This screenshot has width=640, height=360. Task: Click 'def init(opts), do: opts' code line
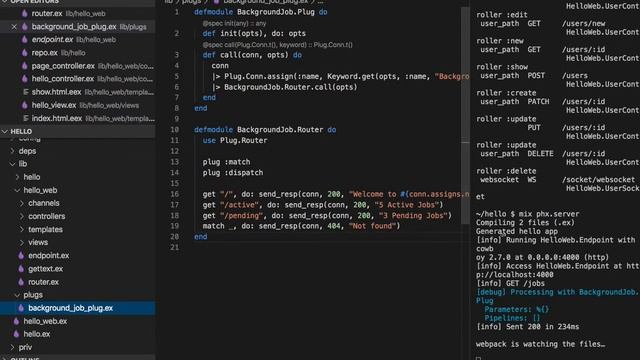tap(254, 33)
